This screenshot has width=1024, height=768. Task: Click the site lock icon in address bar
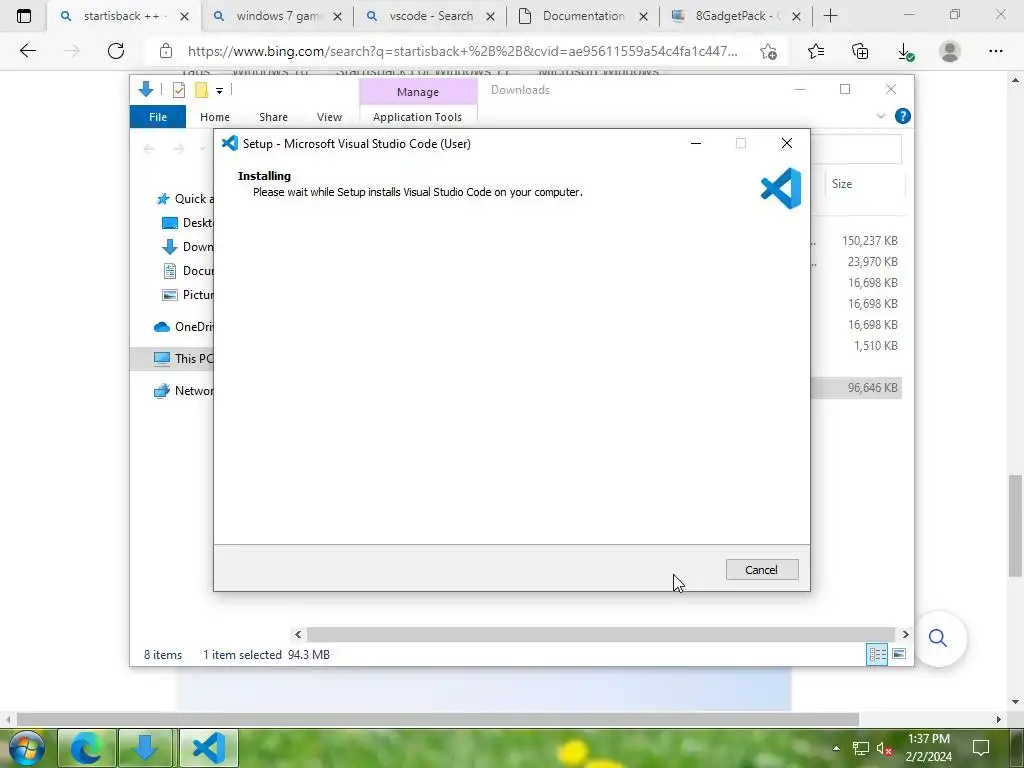pos(166,51)
